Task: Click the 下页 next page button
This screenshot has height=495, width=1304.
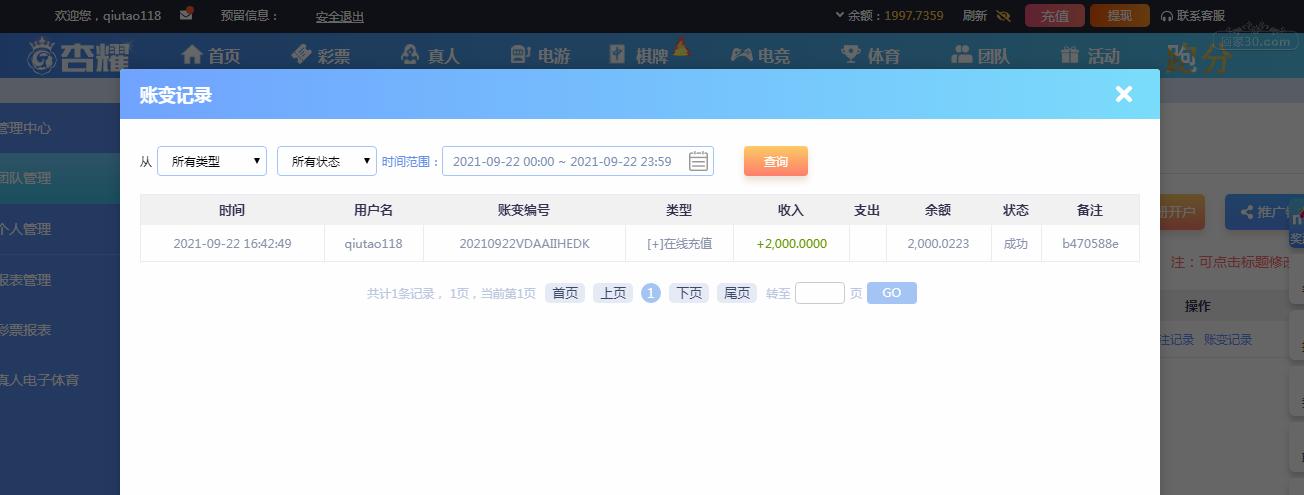Action: (x=689, y=293)
